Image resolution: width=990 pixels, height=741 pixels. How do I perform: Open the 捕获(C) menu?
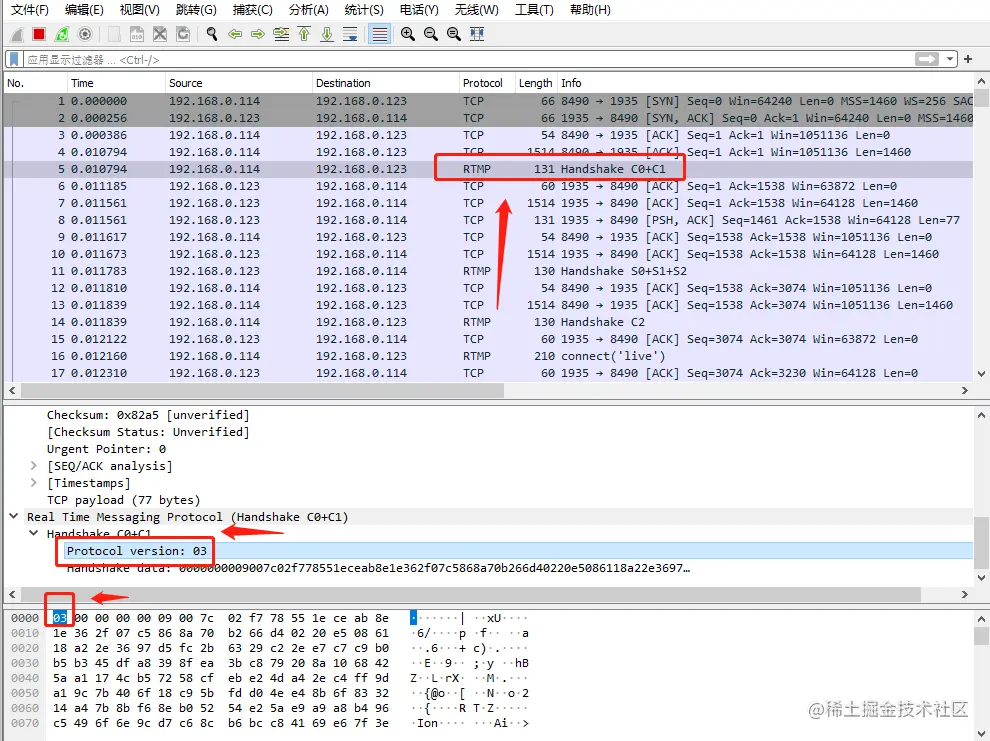click(x=253, y=9)
